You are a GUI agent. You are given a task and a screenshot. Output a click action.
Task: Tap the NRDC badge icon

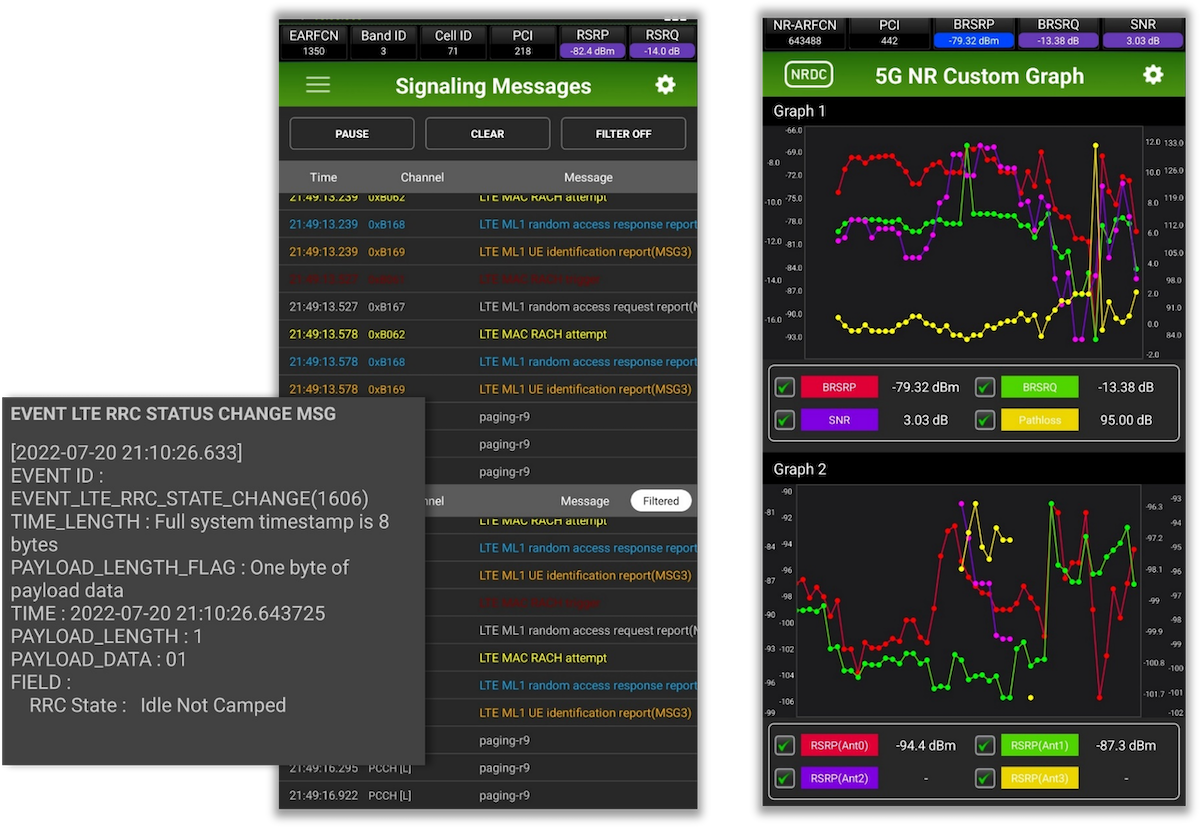[x=808, y=75]
